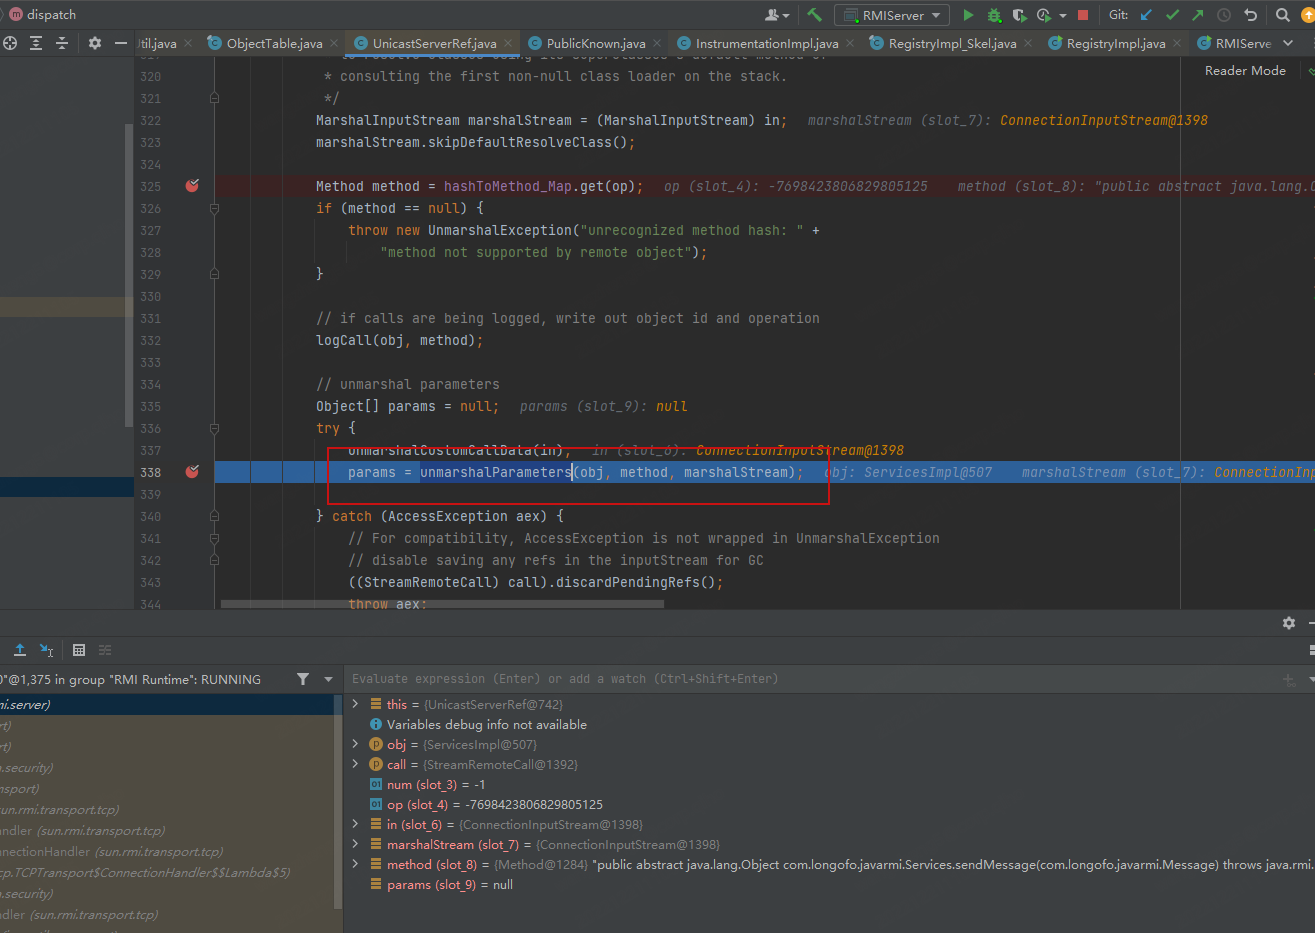The image size is (1315, 933).
Task: Expand the 'method (slot_8)' variable
Action: 355,864
